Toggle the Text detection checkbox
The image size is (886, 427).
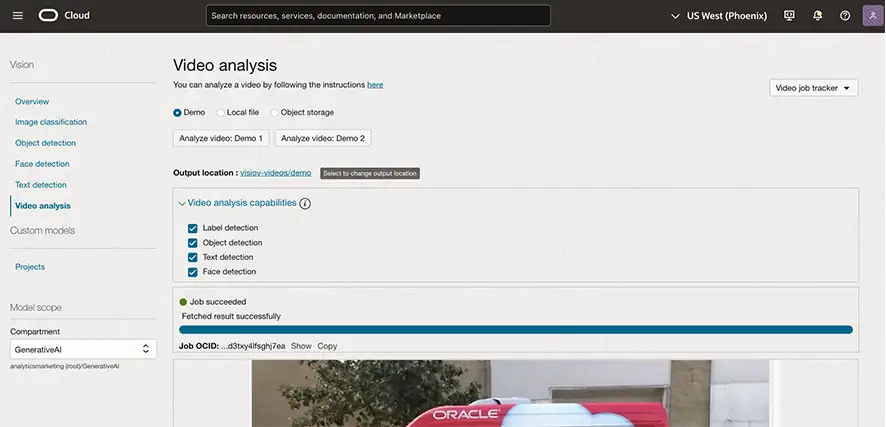193,257
